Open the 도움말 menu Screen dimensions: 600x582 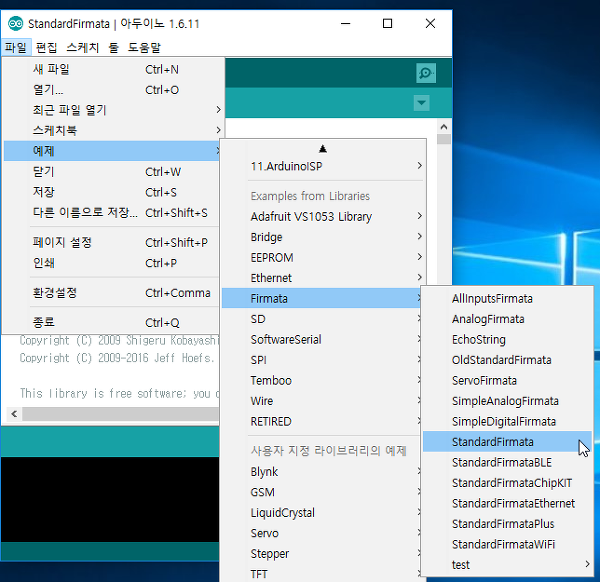pos(144,47)
